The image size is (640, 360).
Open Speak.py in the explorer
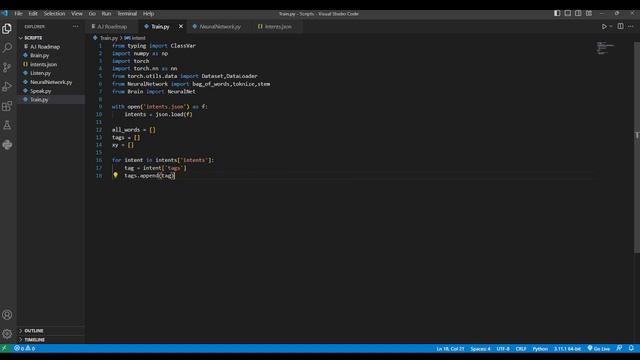(51, 91)
